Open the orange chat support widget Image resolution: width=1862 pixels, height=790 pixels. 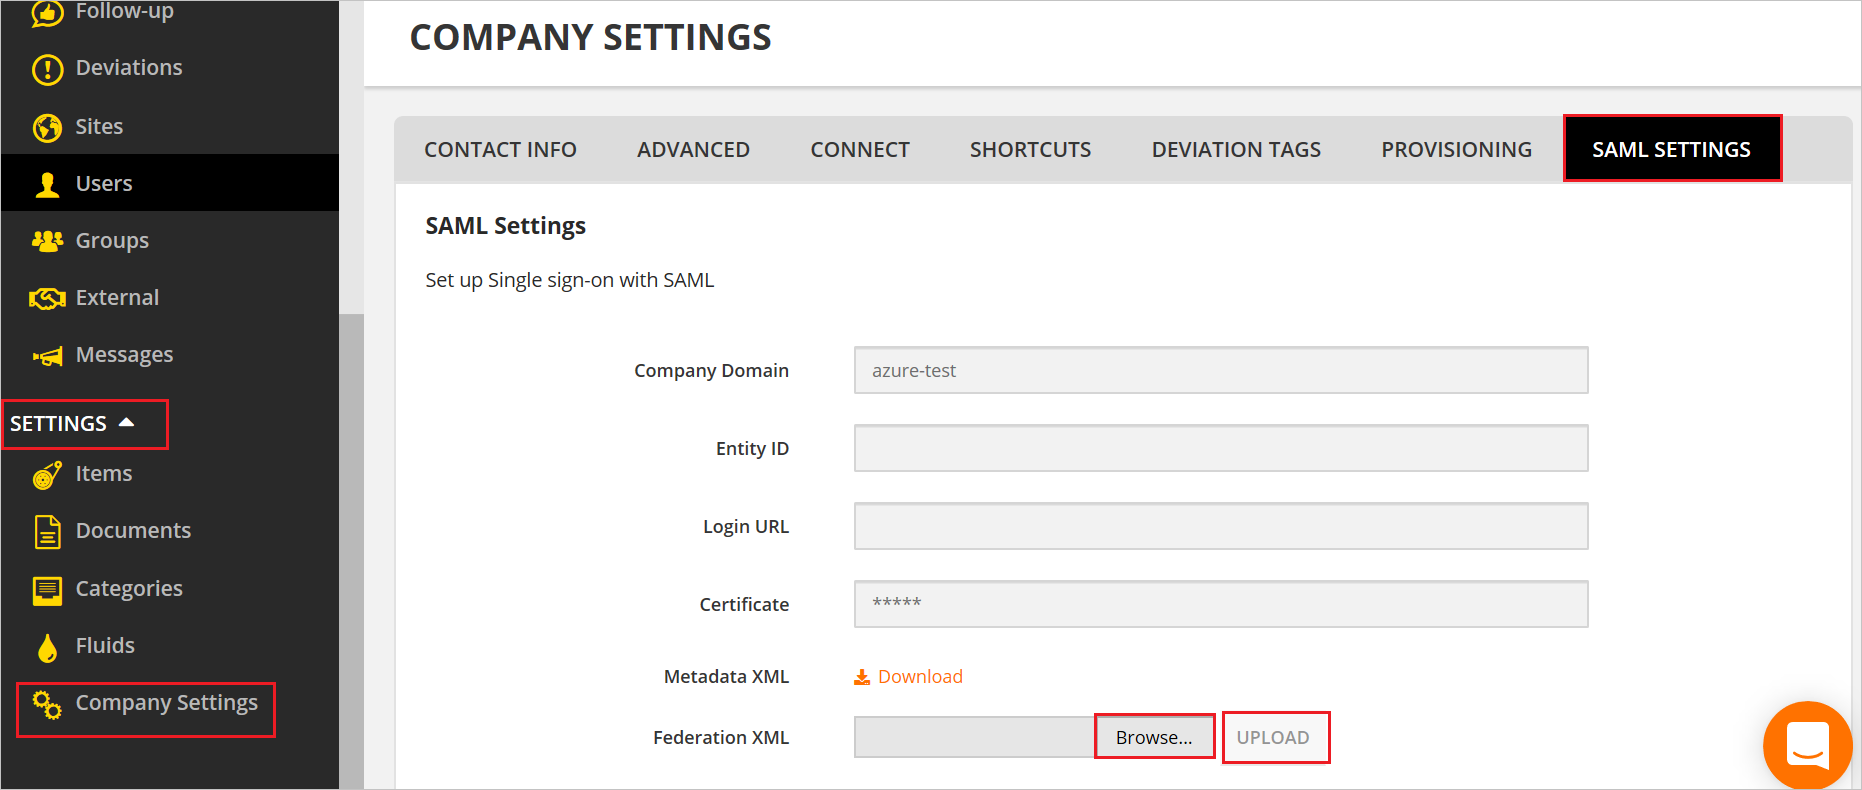pos(1807,745)
